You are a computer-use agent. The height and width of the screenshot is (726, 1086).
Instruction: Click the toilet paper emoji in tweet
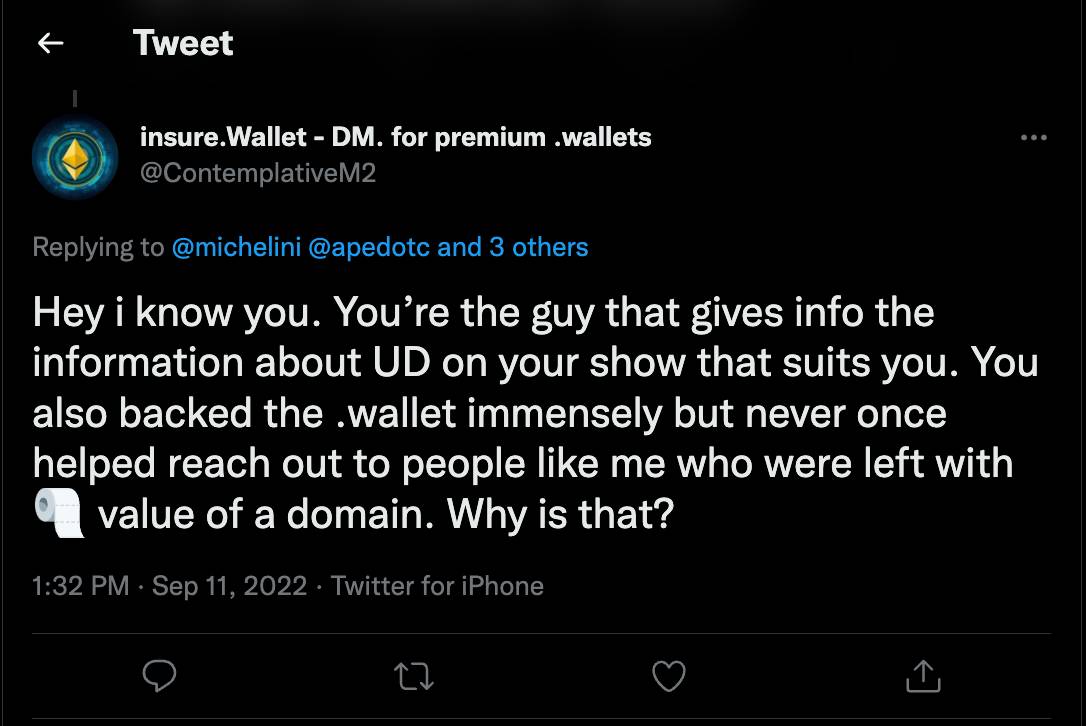coord(59,515)
